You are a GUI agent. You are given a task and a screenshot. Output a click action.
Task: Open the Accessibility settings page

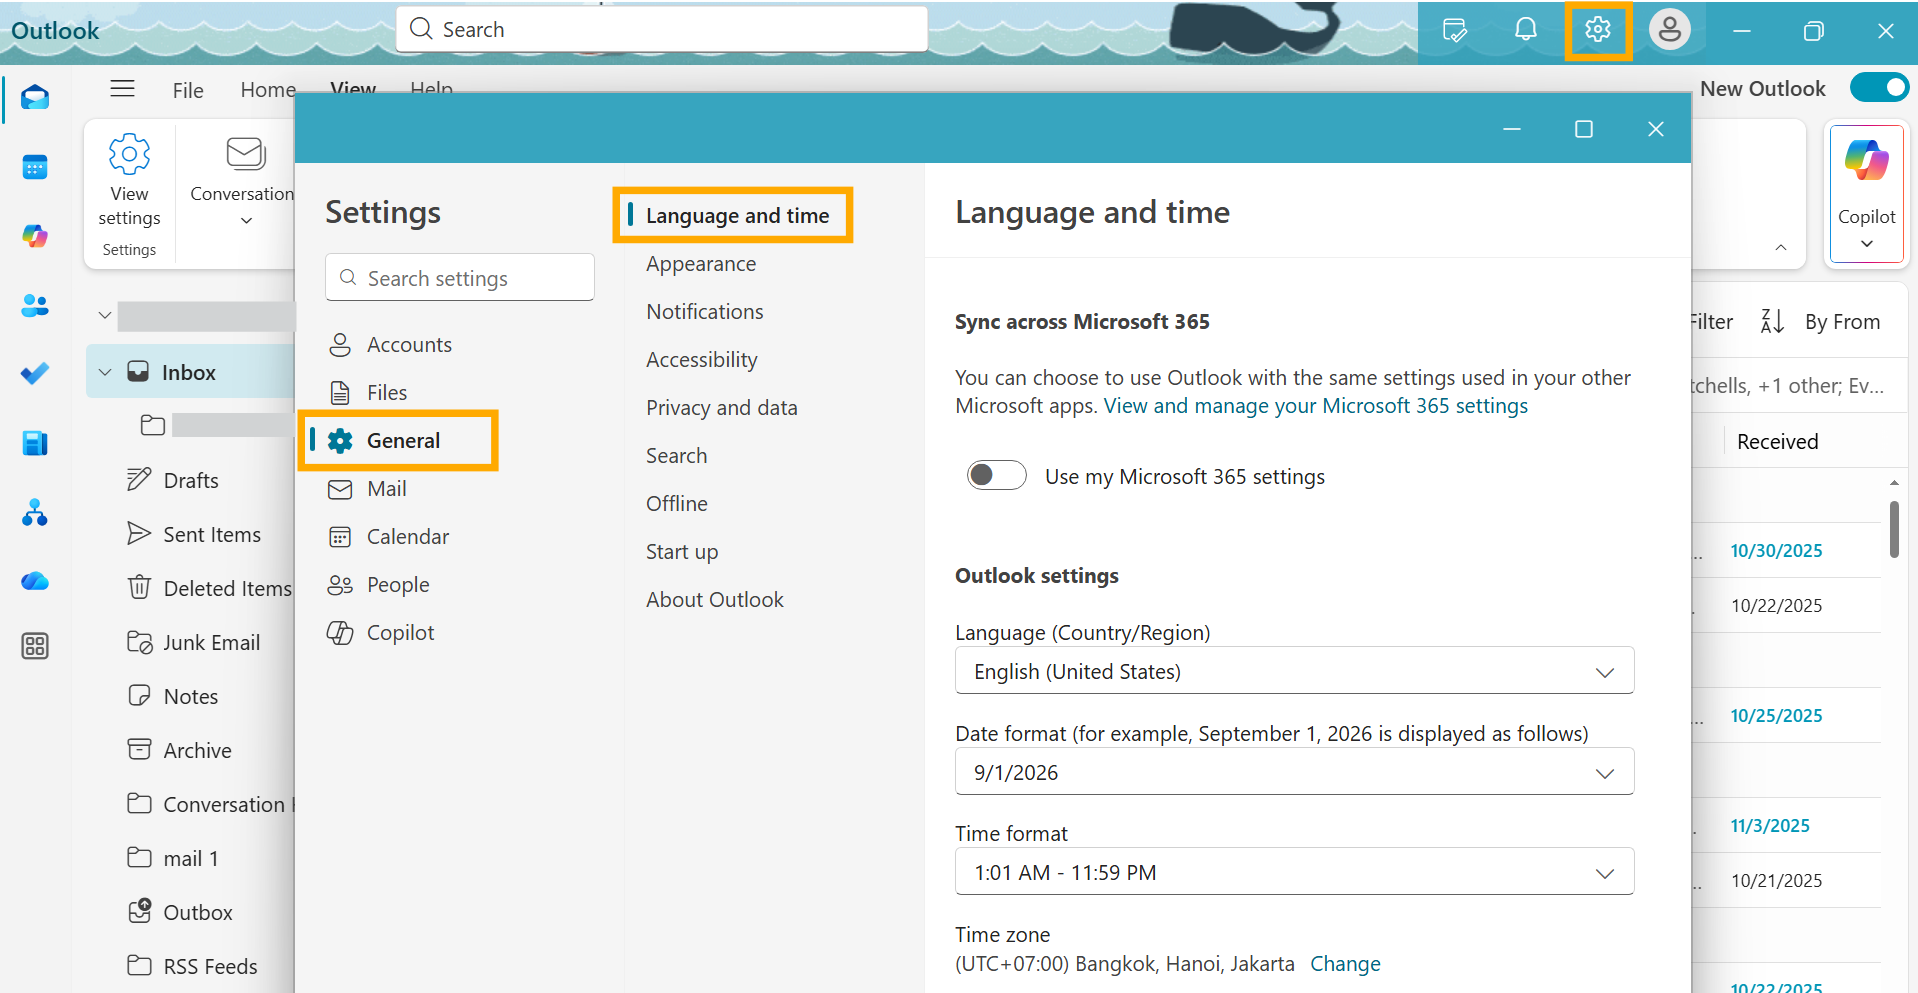[x=701, y=360]
